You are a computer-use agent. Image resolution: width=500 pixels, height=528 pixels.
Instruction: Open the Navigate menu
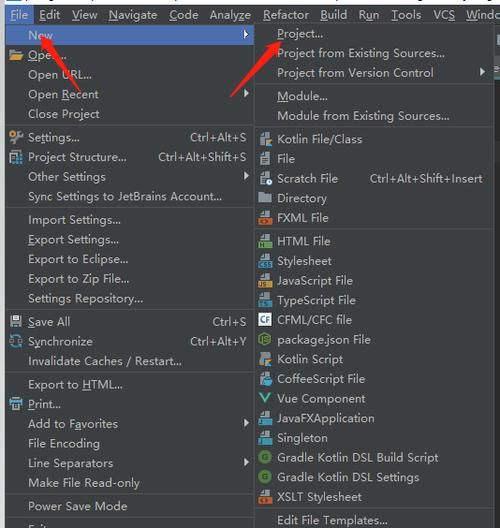coord(133,15)
